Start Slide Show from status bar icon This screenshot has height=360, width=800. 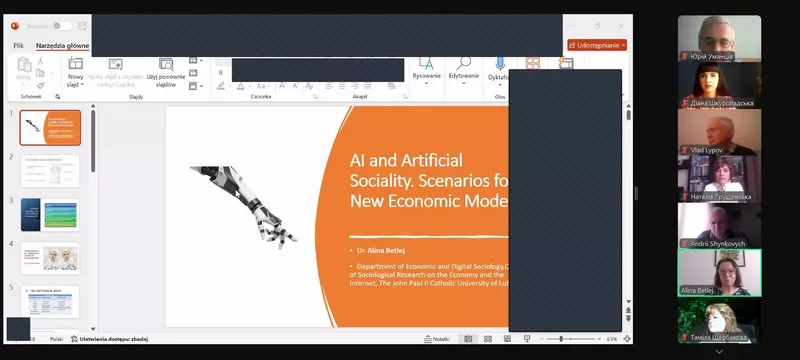pyautogui.click(x=527, y=339)
